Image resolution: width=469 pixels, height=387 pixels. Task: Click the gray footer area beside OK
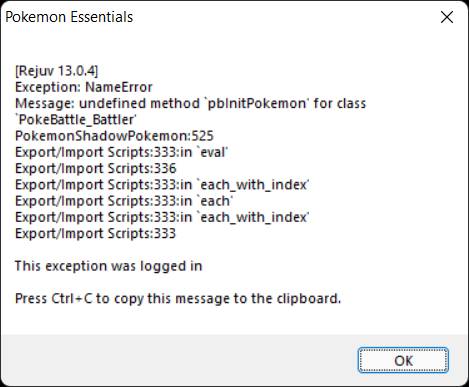[180, 360]
